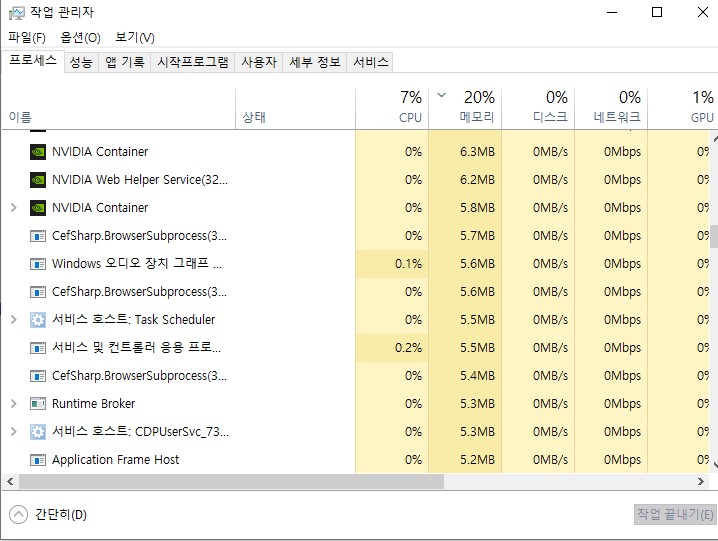The width and height of the screenshot is (718, 541).
Task: Open the 파일(F) menu
Action: 27,37
